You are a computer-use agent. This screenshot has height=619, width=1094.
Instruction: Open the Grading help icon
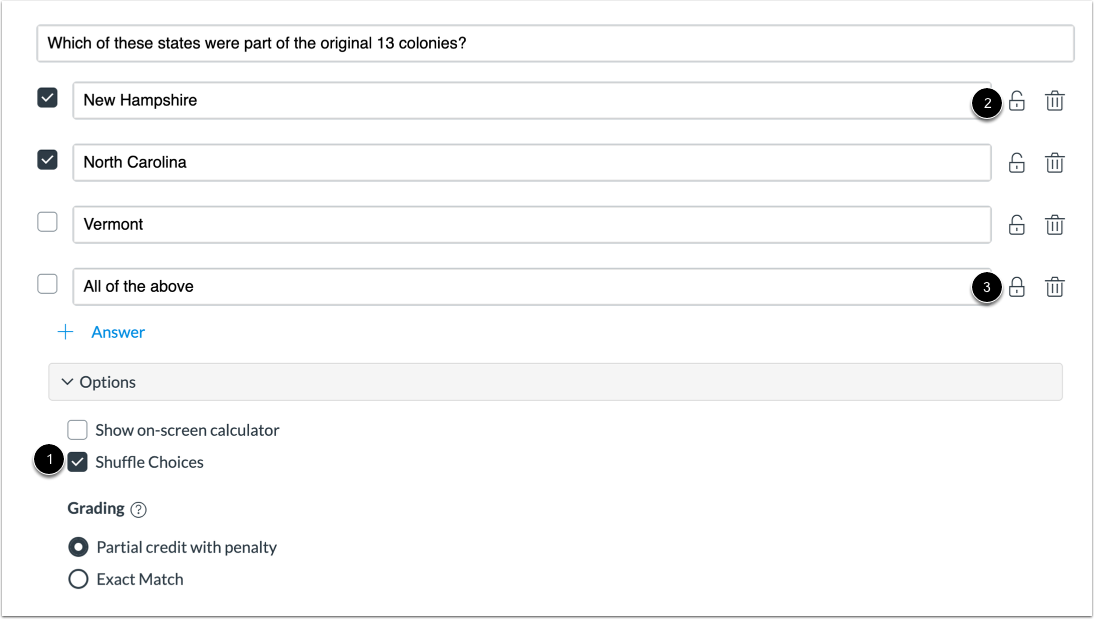coord(138,509)
